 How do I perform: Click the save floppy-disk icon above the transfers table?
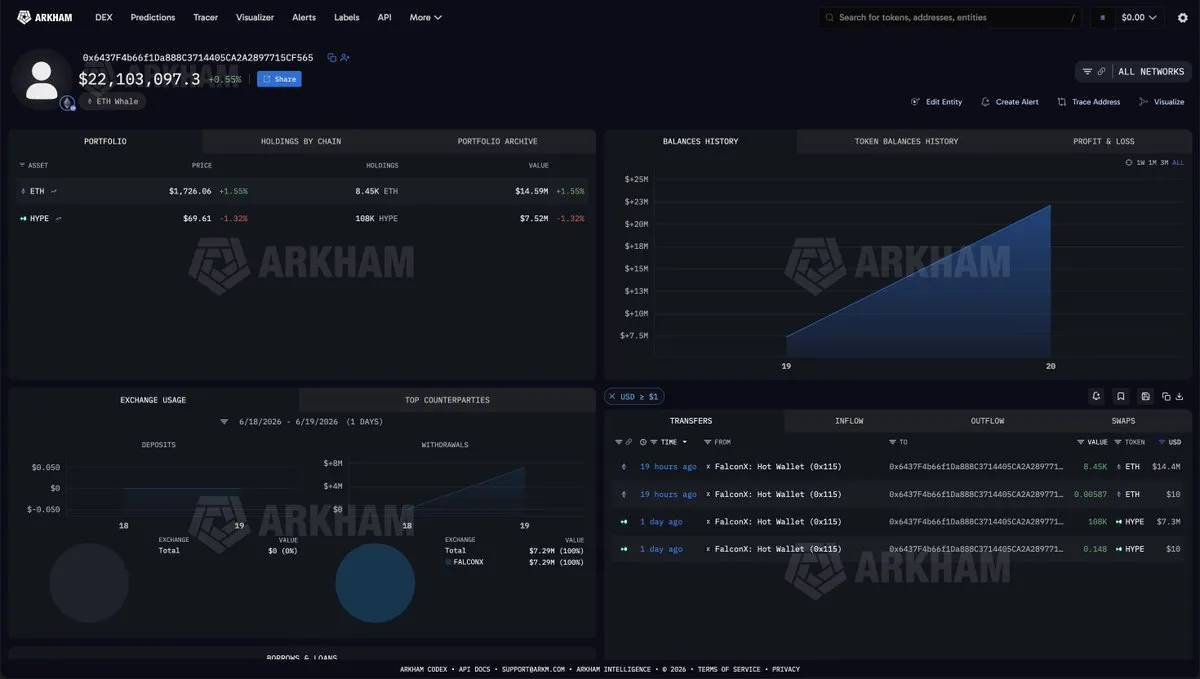(1146, 396)
